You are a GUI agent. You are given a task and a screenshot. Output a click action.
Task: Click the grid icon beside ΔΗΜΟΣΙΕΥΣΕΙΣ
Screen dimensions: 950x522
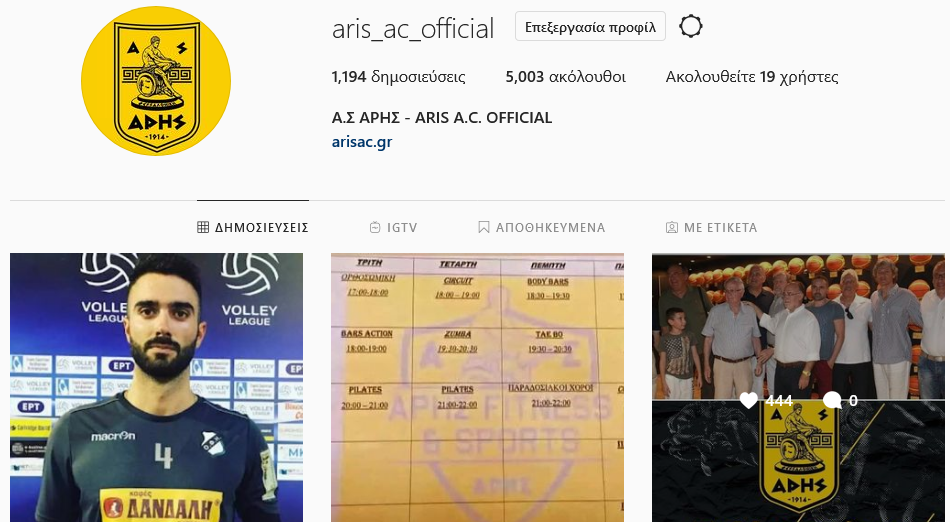coord(203,227)
